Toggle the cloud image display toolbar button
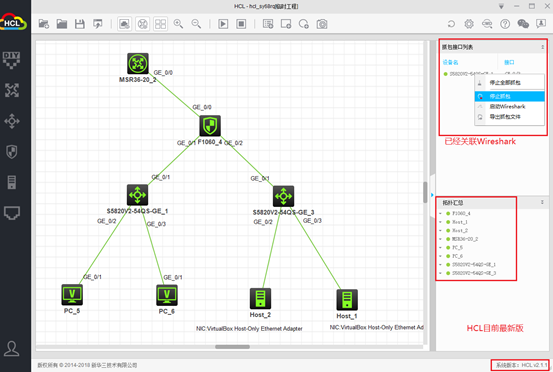This screenshot has height=372, width=553. [124, 24]
